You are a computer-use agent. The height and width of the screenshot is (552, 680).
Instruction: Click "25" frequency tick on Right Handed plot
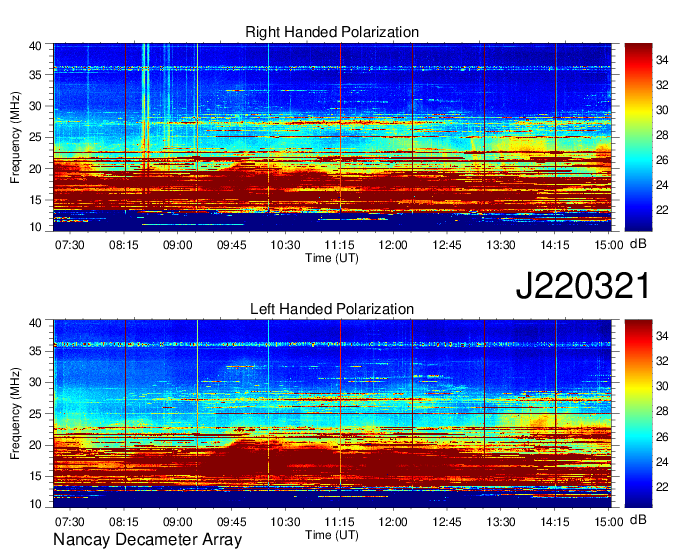click(x=36, y=137)
